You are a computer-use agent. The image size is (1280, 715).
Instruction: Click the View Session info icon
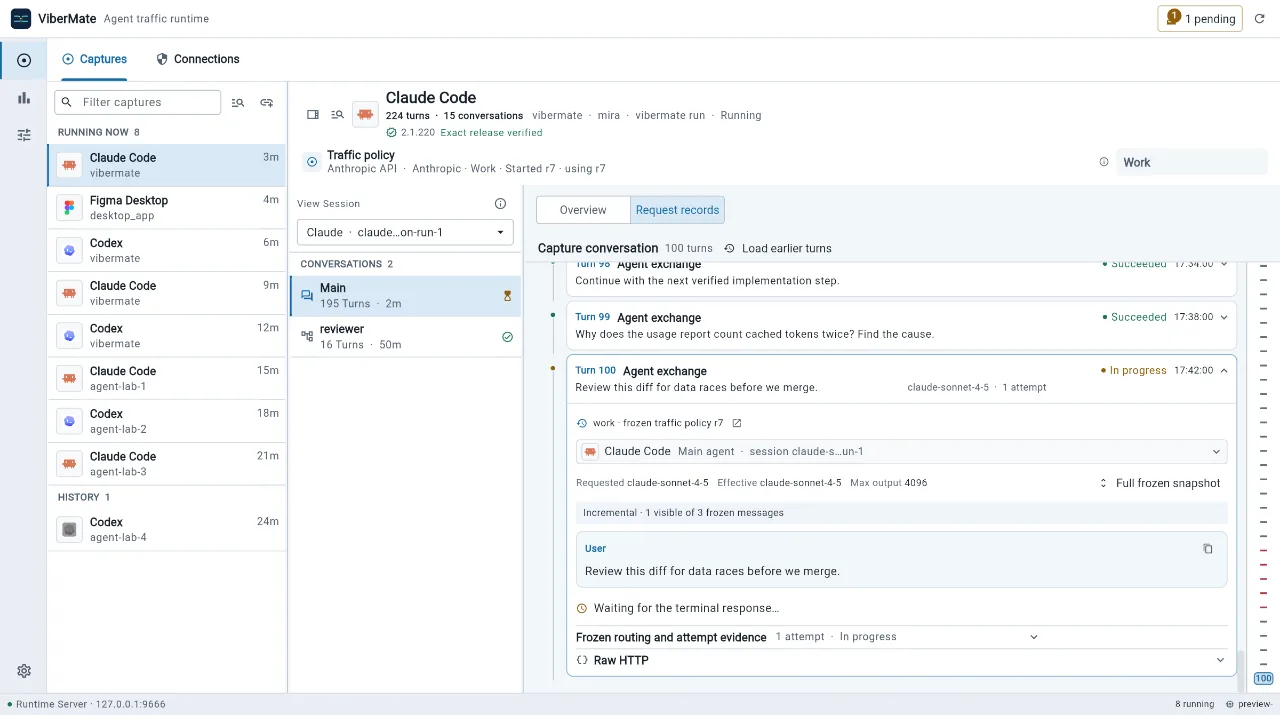[501, 204]
